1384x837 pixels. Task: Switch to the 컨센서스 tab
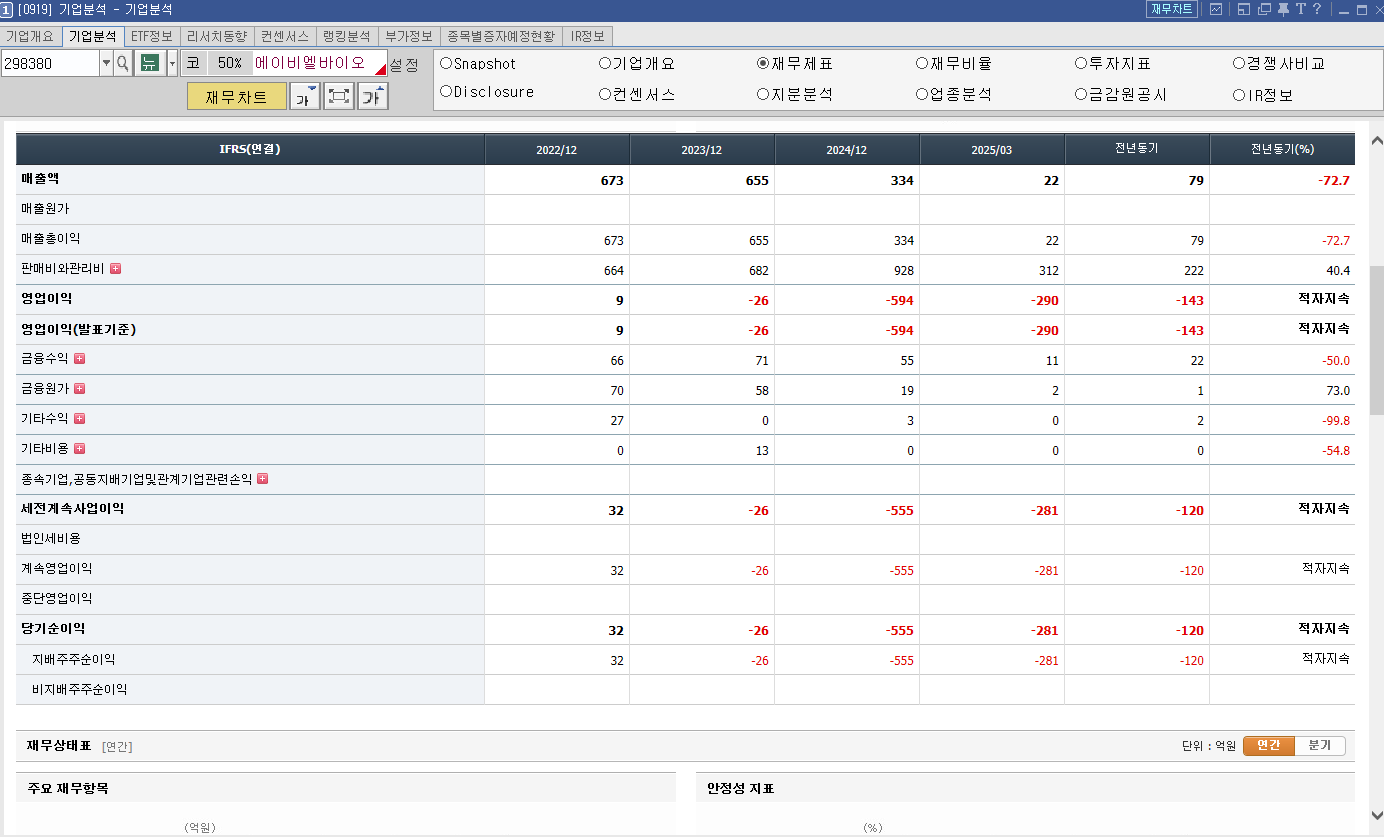285,36
